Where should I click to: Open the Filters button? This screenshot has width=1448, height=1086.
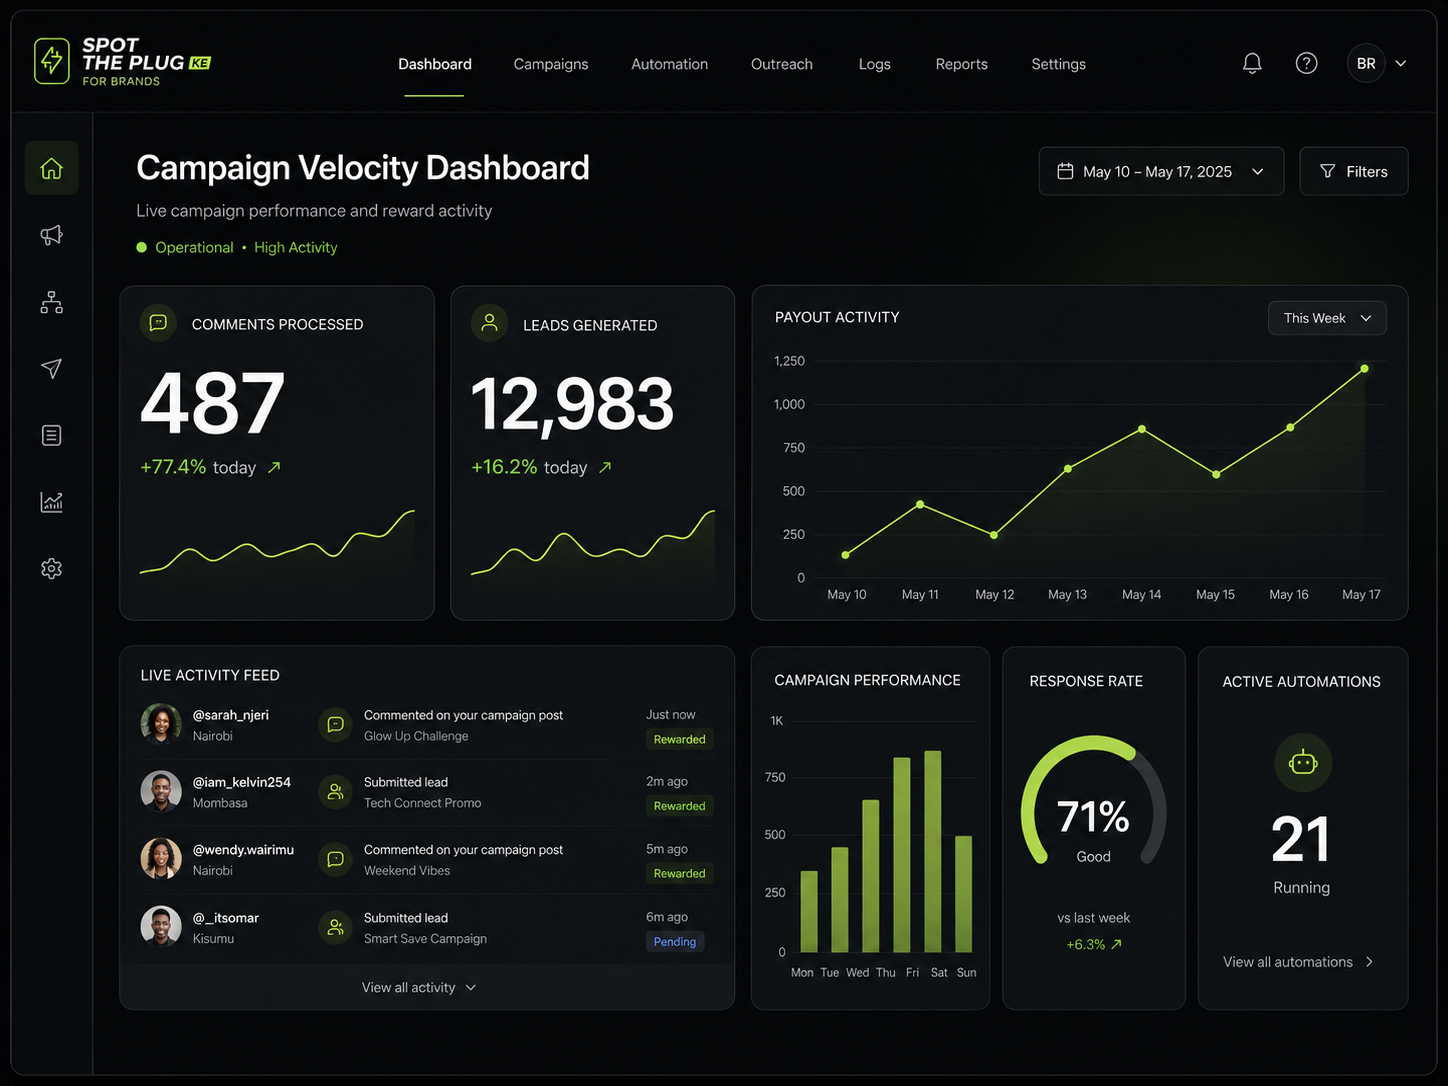[1354, 171]
